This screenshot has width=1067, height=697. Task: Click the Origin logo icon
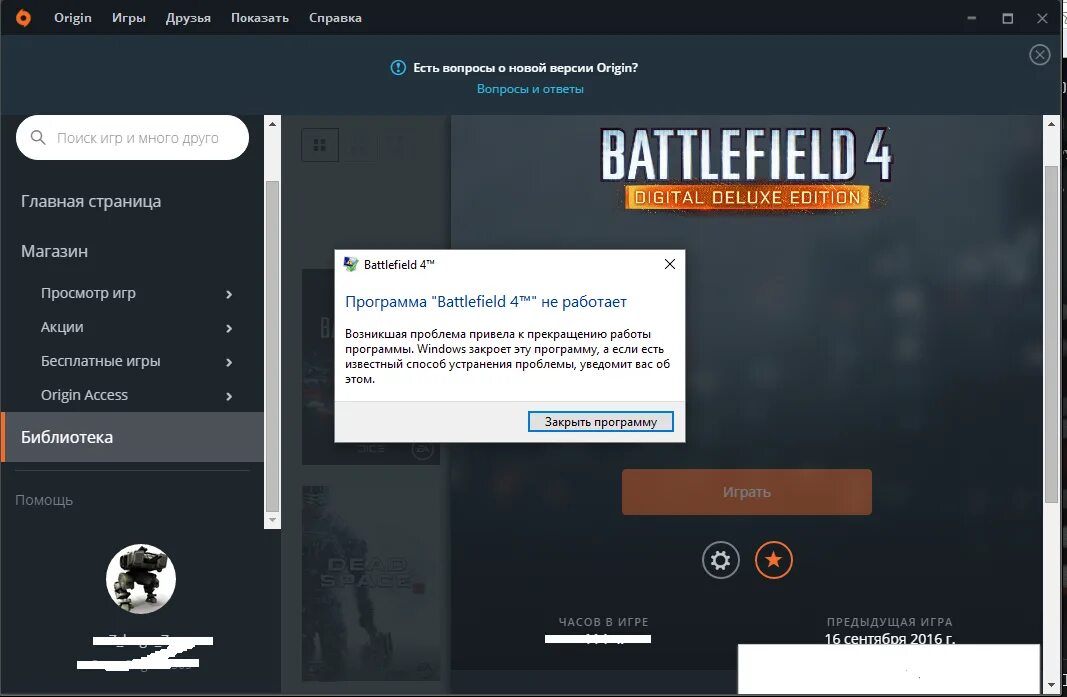coord(23,18)
